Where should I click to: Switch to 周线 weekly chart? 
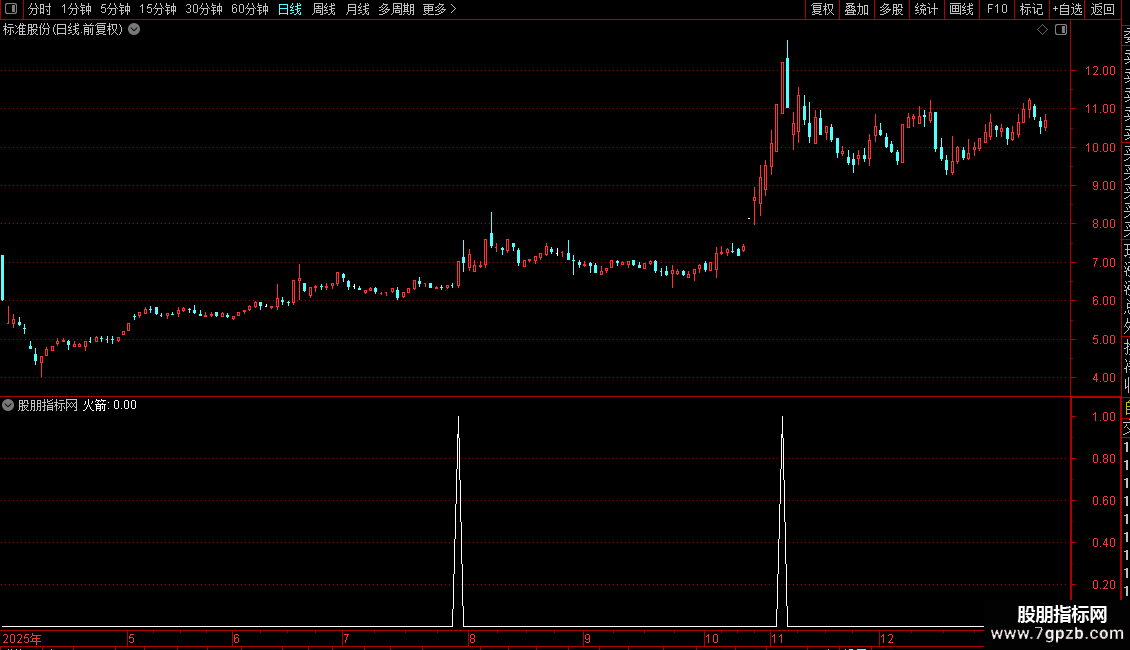point(324,9)
